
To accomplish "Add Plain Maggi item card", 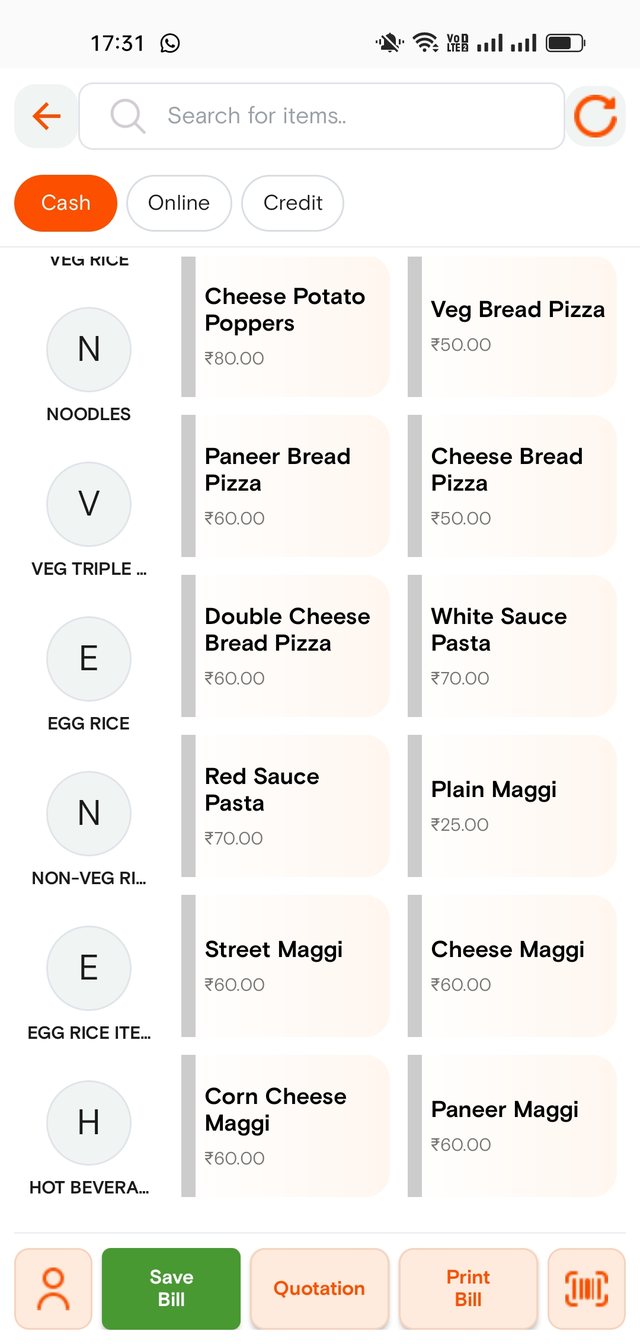I will pyautogui.click(x=512, y=806).
